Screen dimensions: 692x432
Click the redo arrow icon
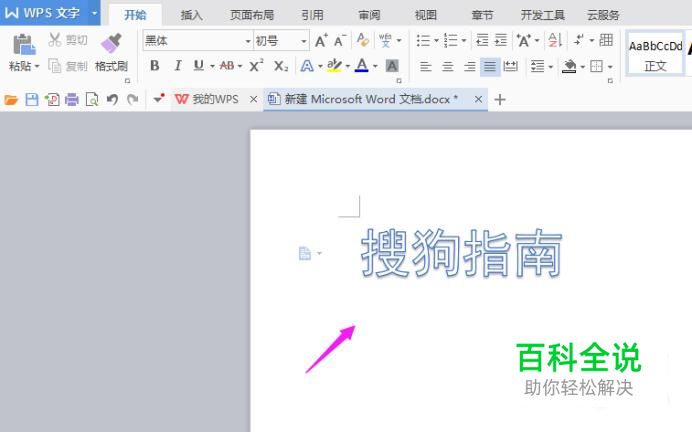point(132,99)
